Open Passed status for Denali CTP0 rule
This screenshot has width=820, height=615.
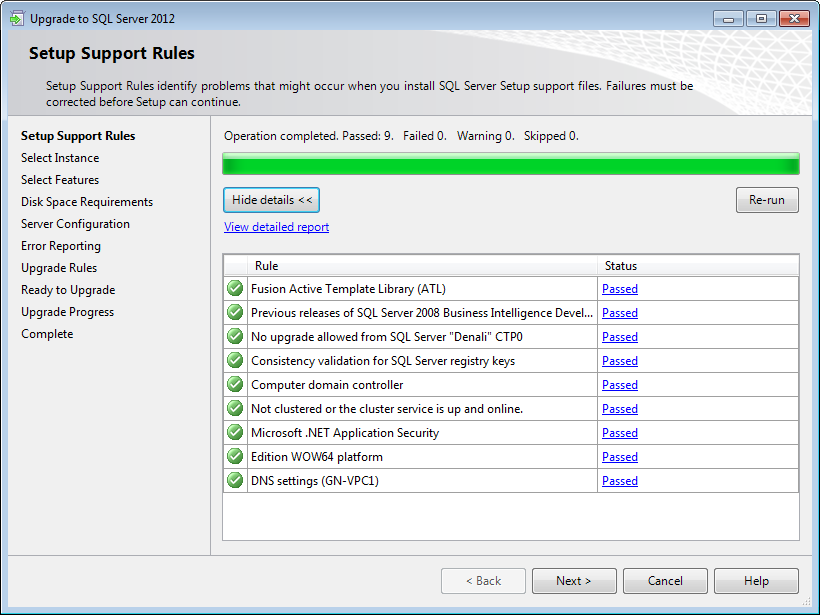coord(620,337)
